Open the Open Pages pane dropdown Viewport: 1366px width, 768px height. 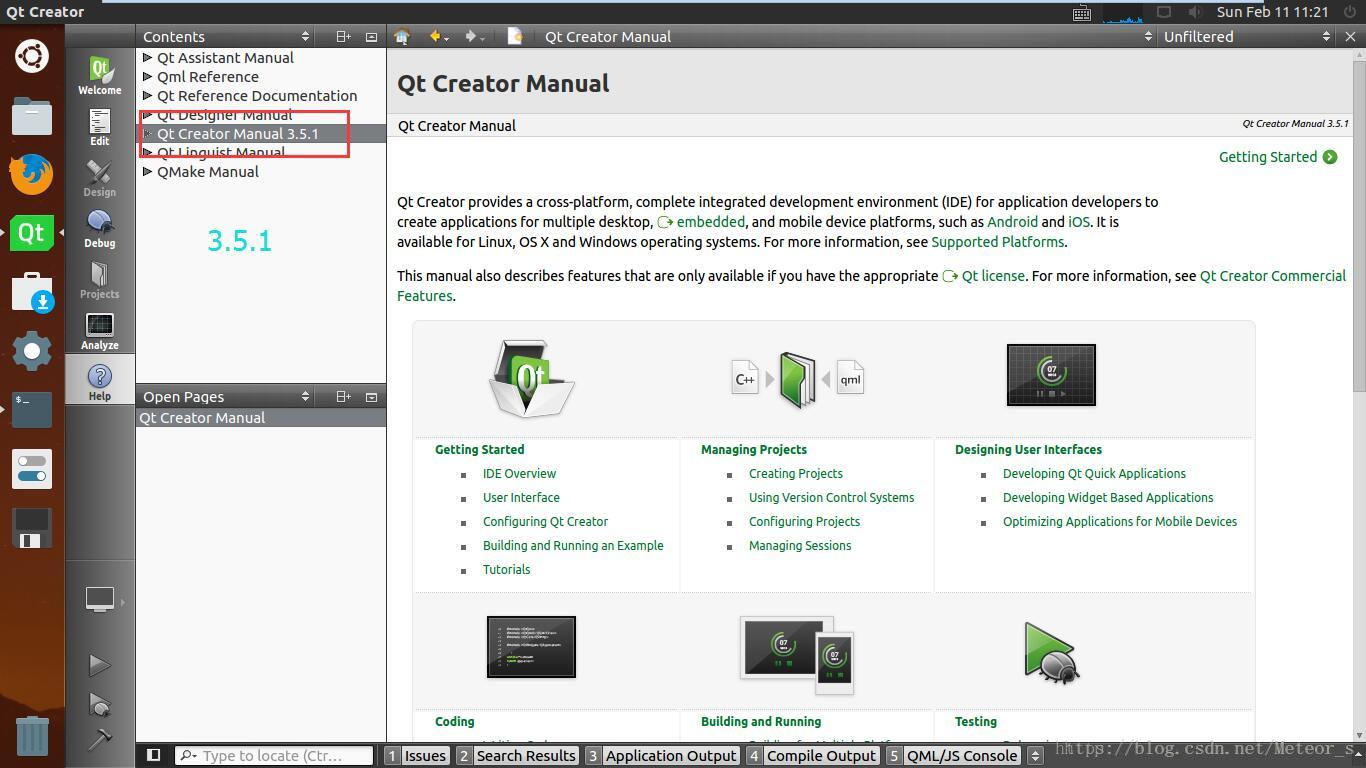pyautogui.click(x=227, y=396)
